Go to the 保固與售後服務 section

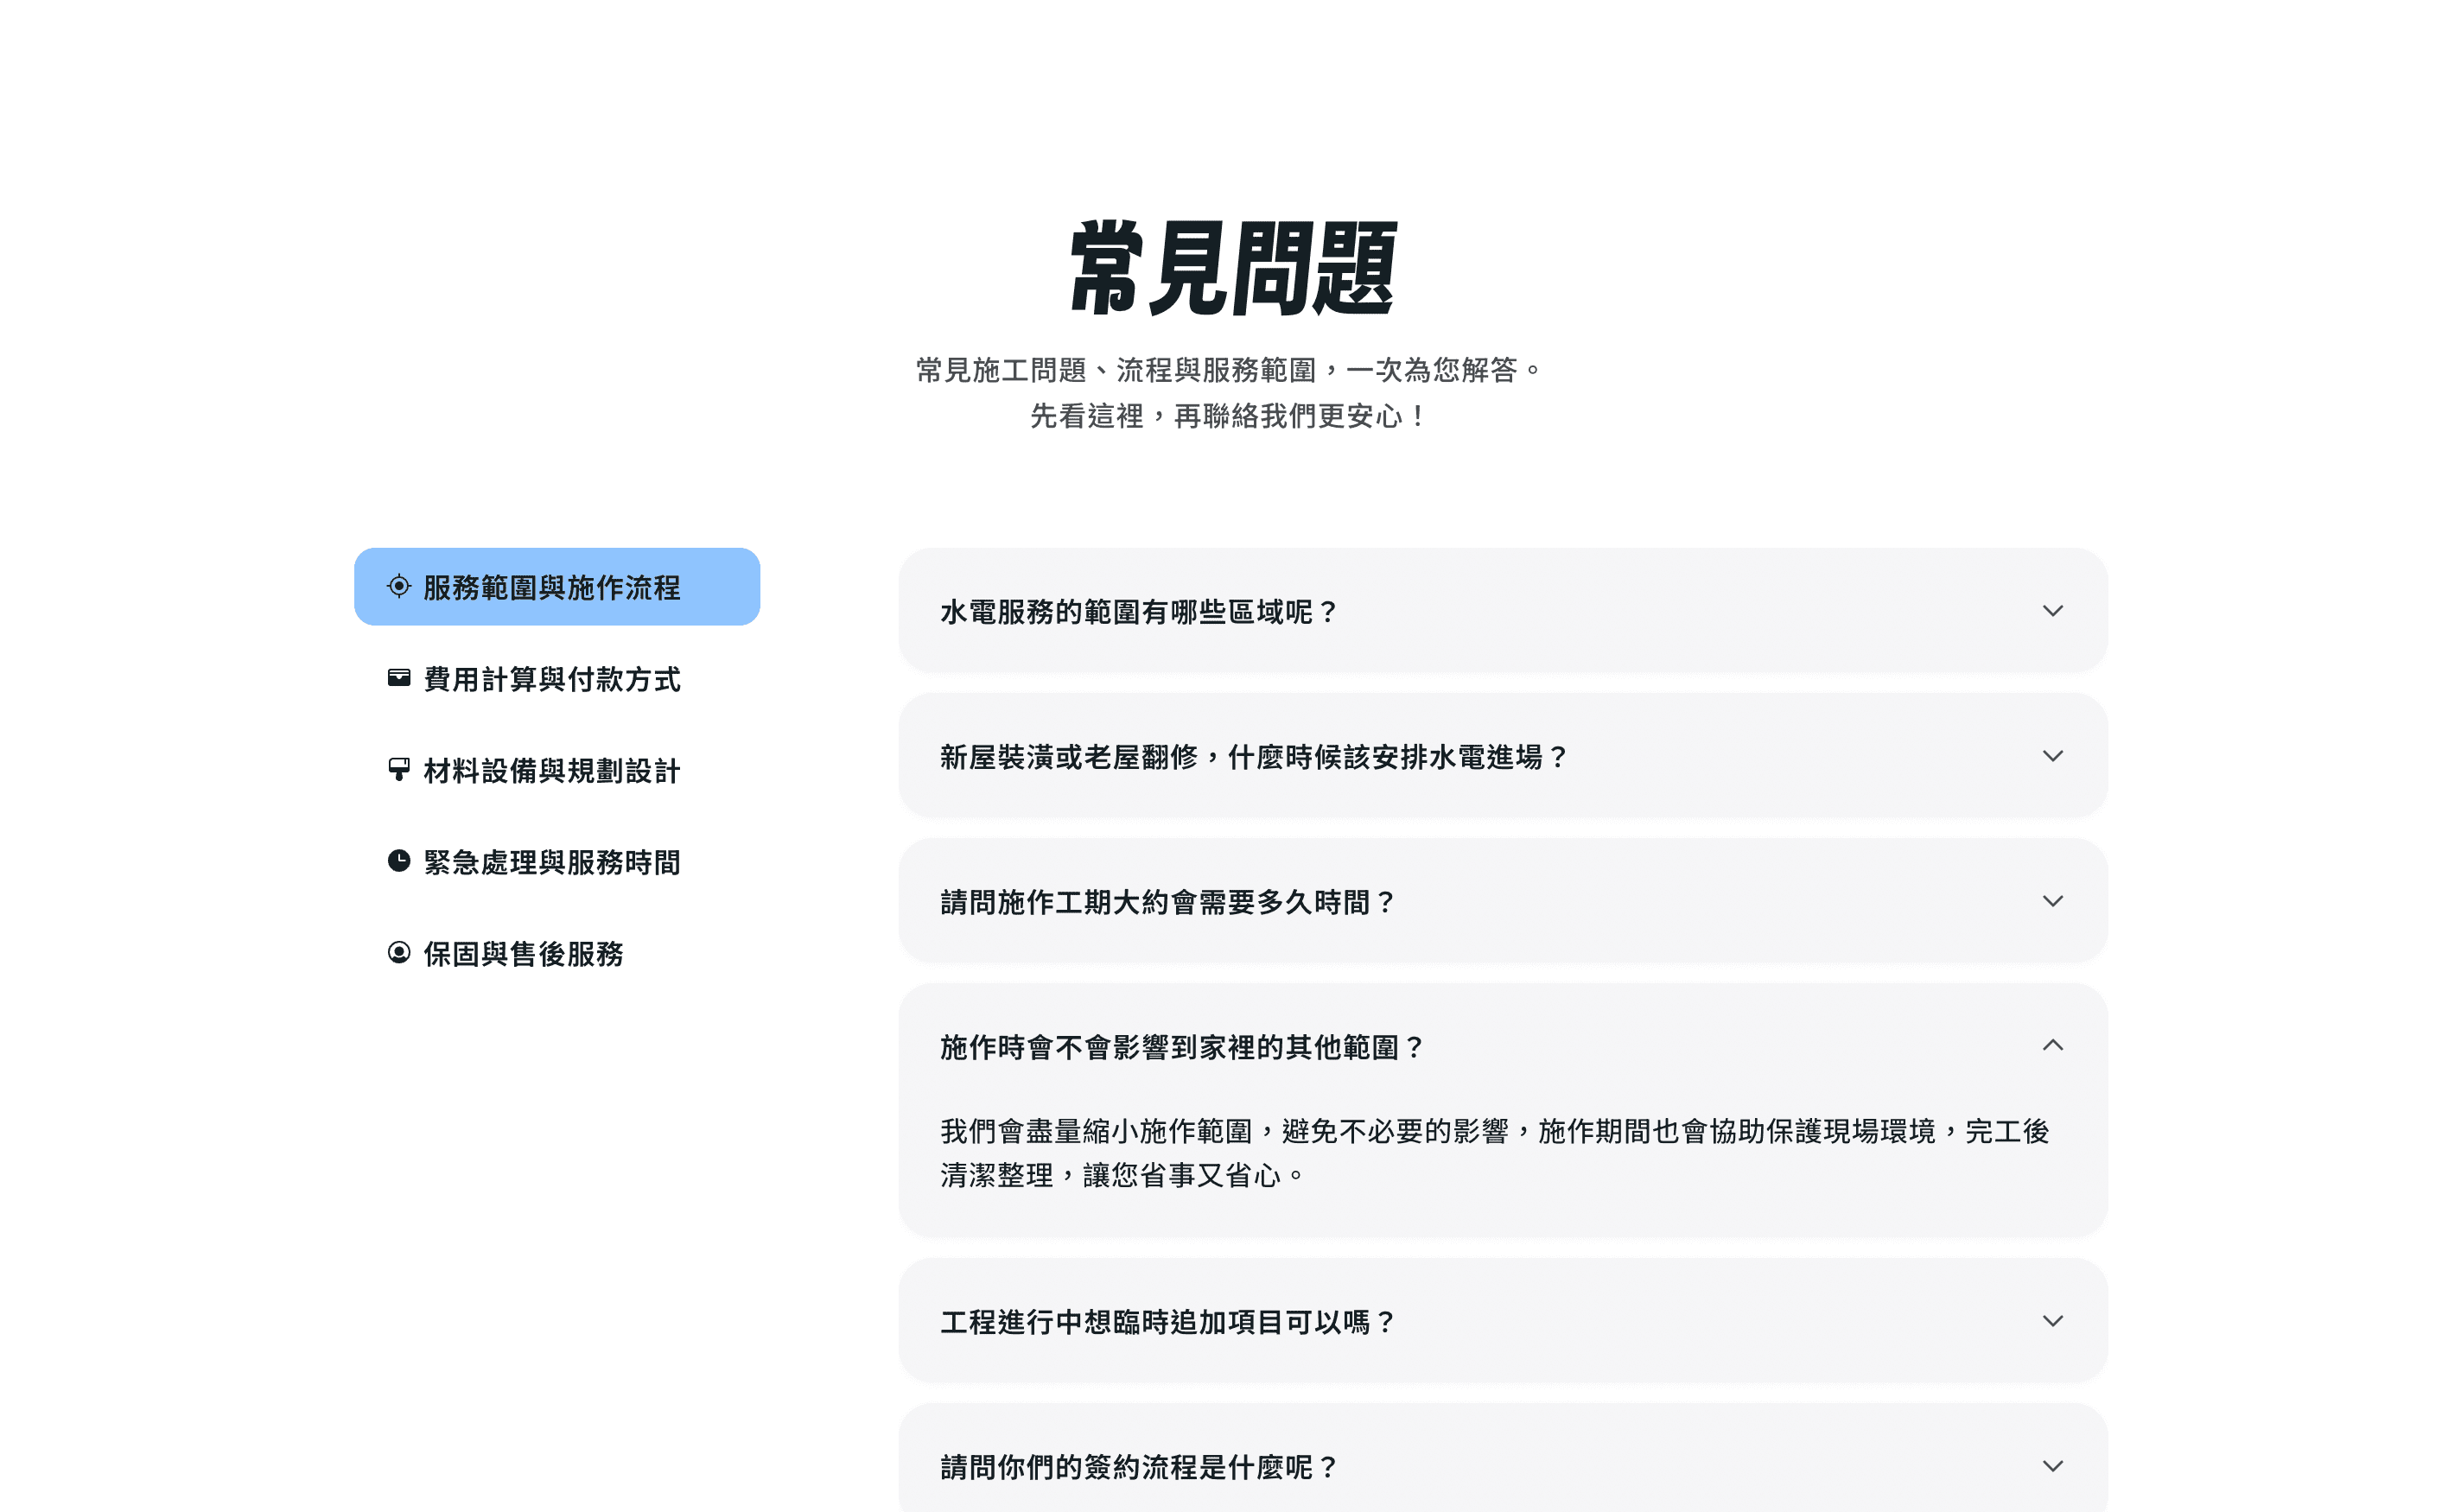pyautogui.click(x=523, y=953)
